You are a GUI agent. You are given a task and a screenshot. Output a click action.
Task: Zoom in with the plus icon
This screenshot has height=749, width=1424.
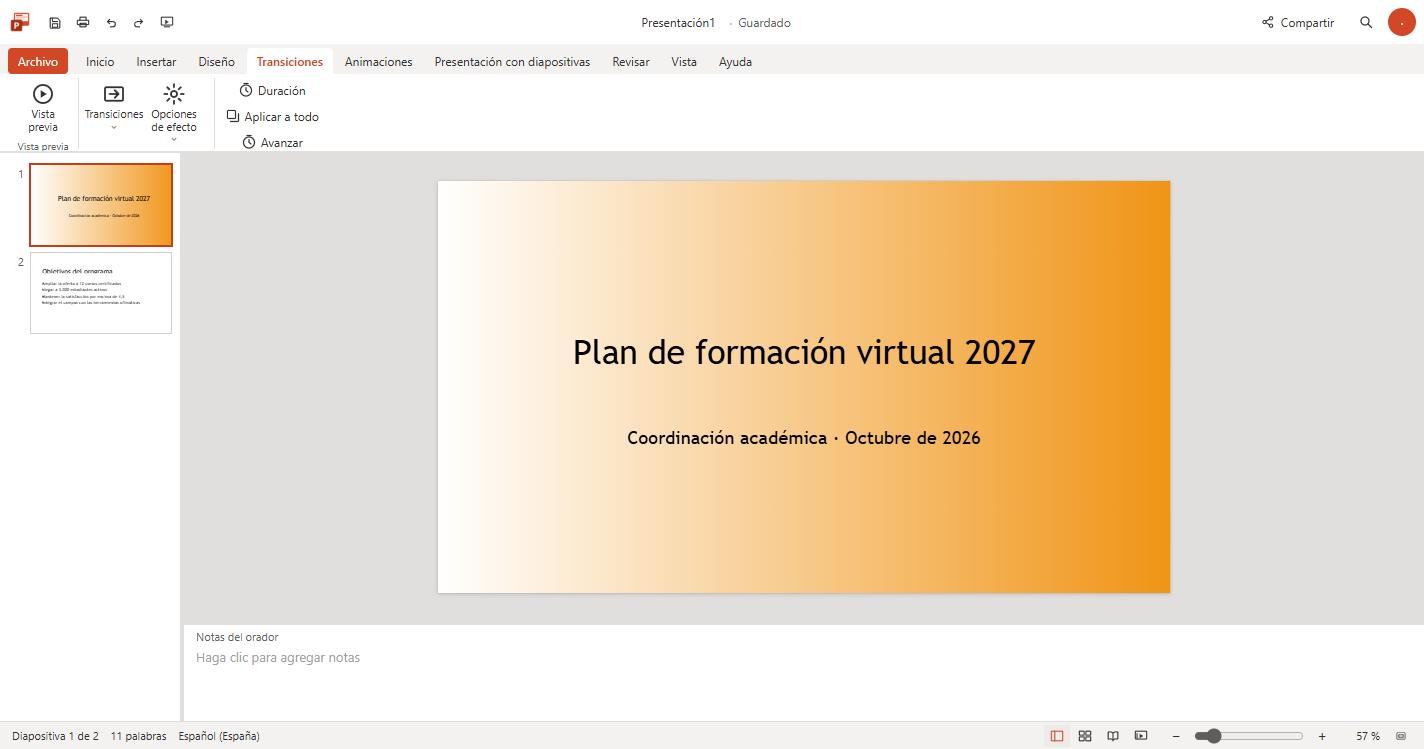click(x=1322, y=736)
